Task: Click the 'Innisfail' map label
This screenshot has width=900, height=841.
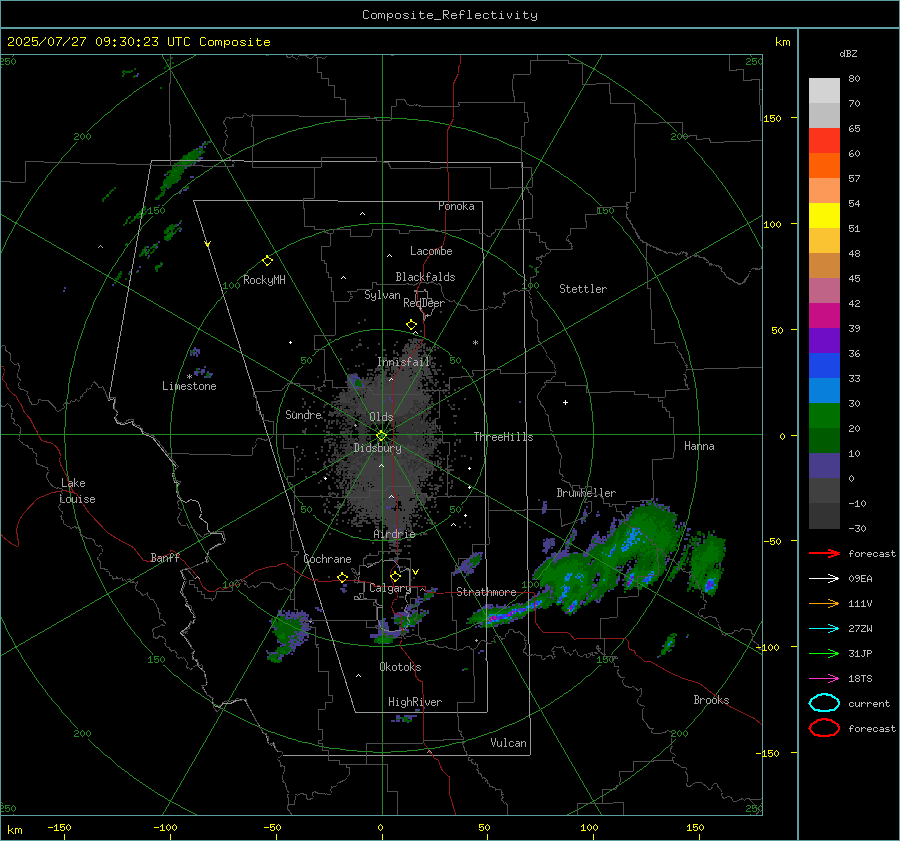Action: [x=404, y=362]
